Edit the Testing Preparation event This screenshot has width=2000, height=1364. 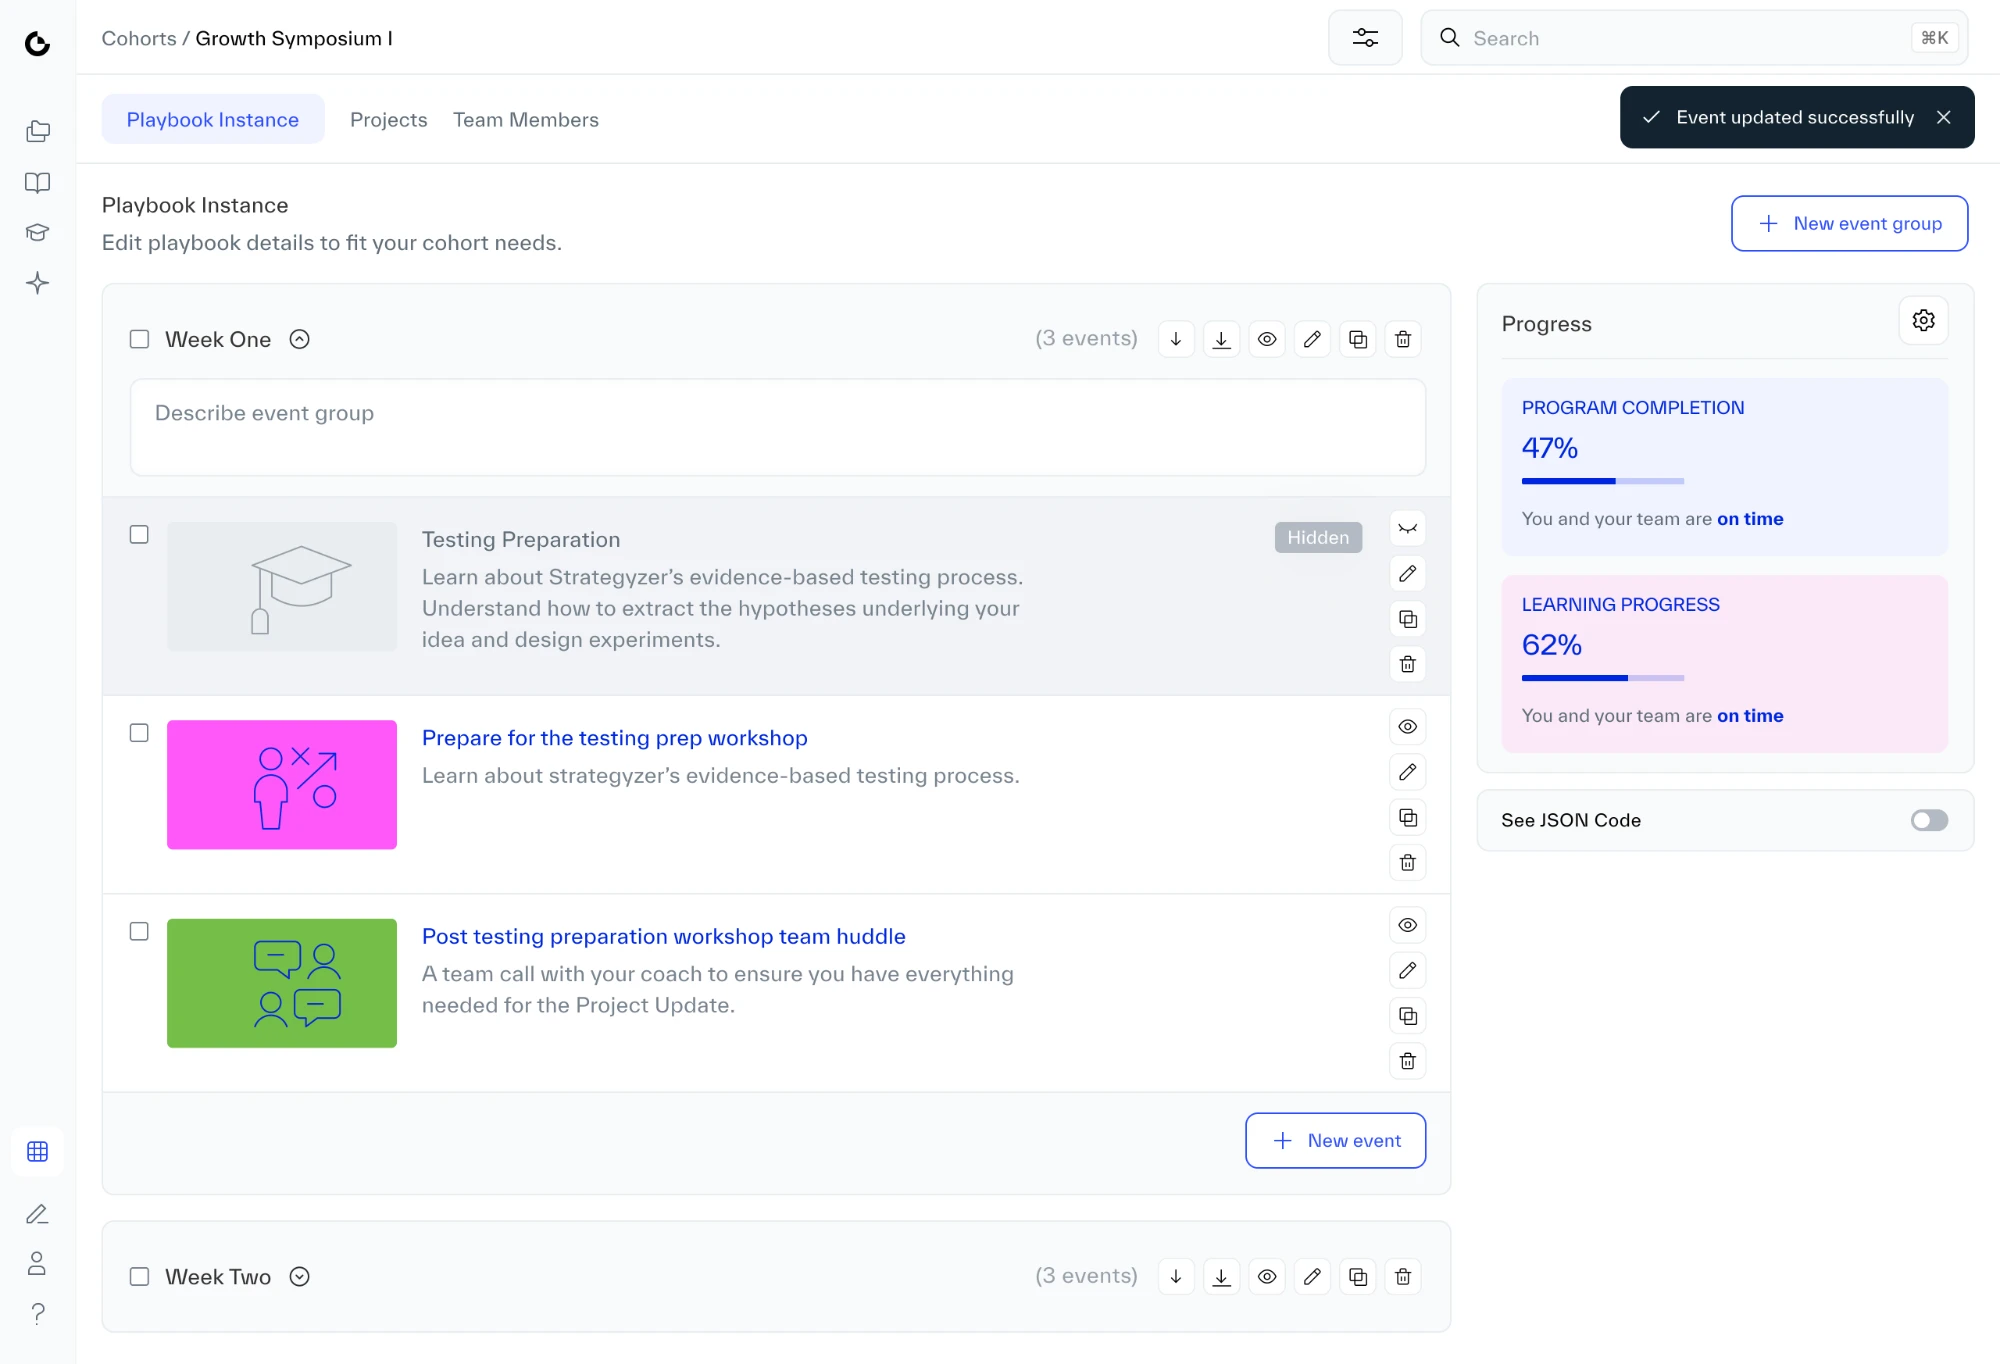(1408, 573)
